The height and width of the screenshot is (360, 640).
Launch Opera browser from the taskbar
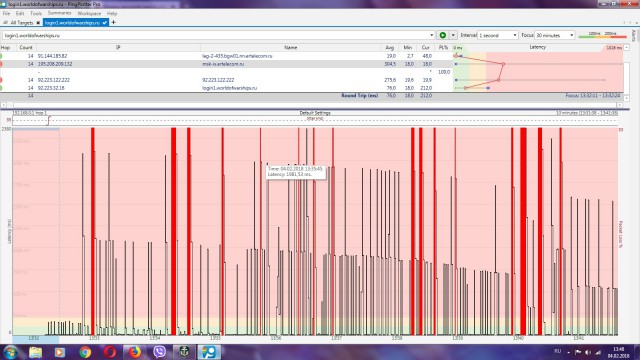110,352
